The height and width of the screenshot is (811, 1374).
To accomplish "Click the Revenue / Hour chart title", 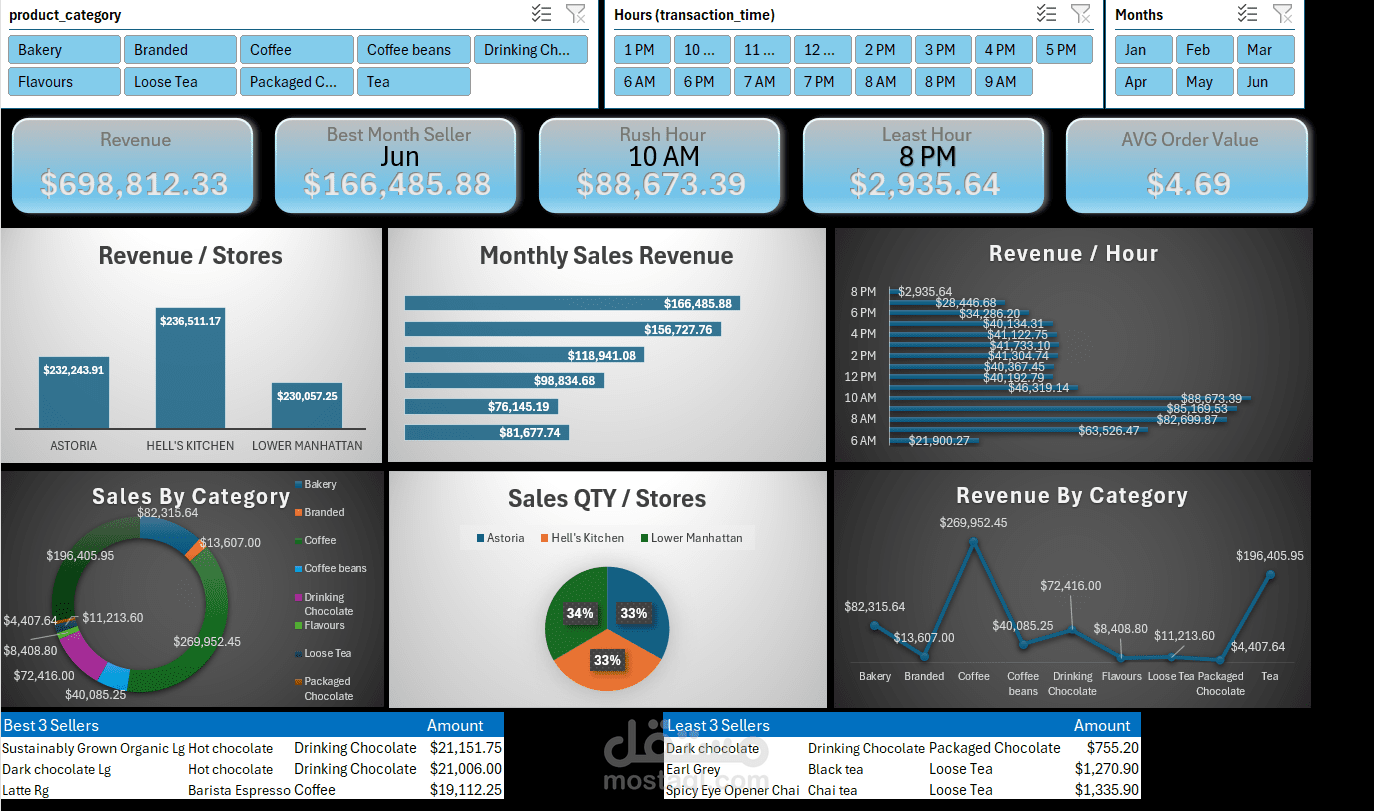I will pyautogui.click(x=1073, y=254).
